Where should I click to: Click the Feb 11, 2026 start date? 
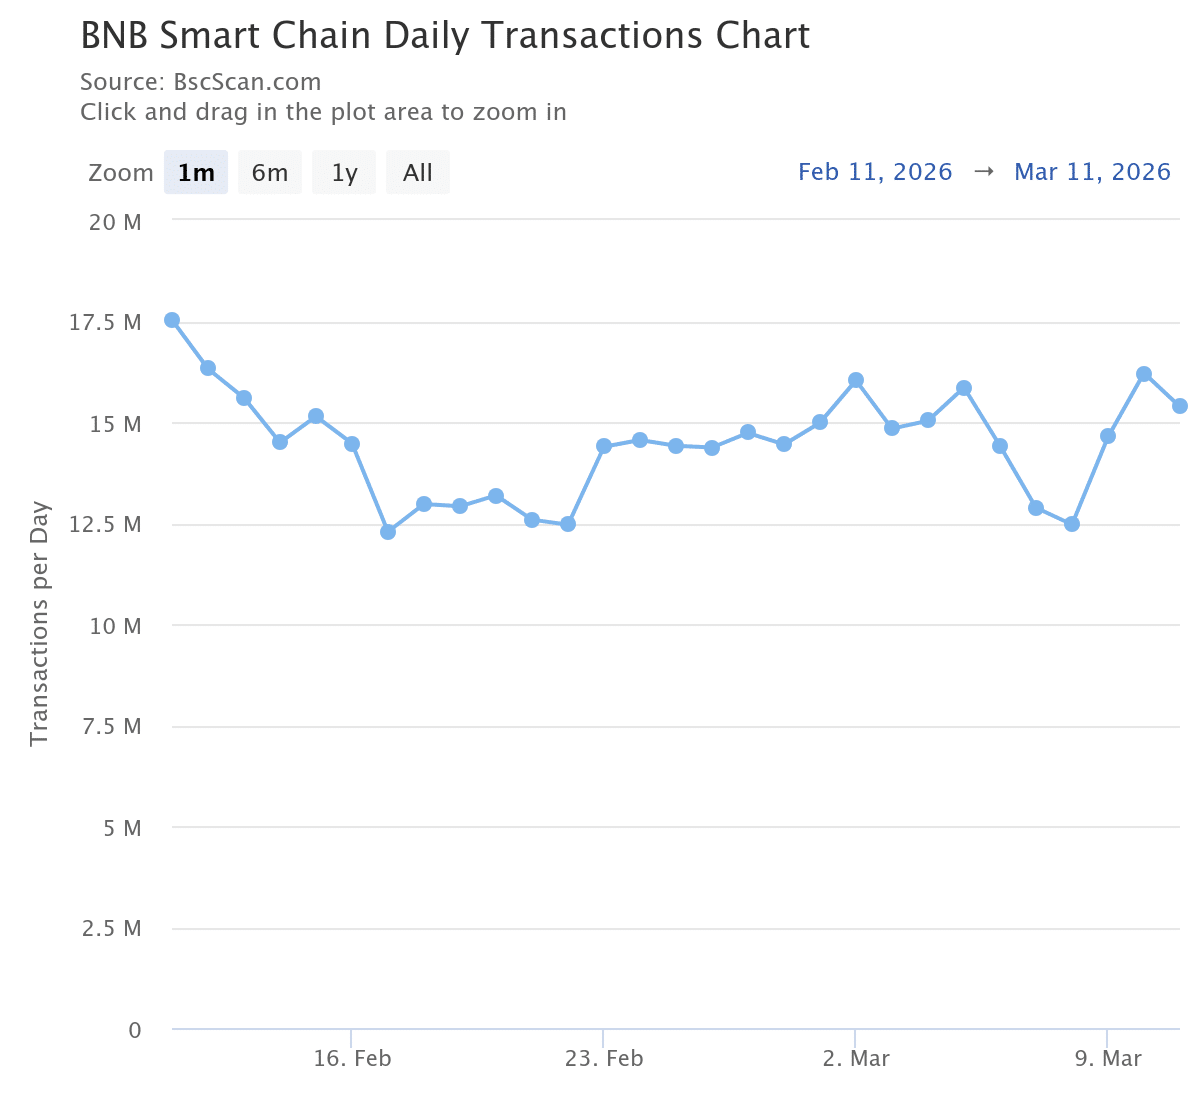coord(875,172)
